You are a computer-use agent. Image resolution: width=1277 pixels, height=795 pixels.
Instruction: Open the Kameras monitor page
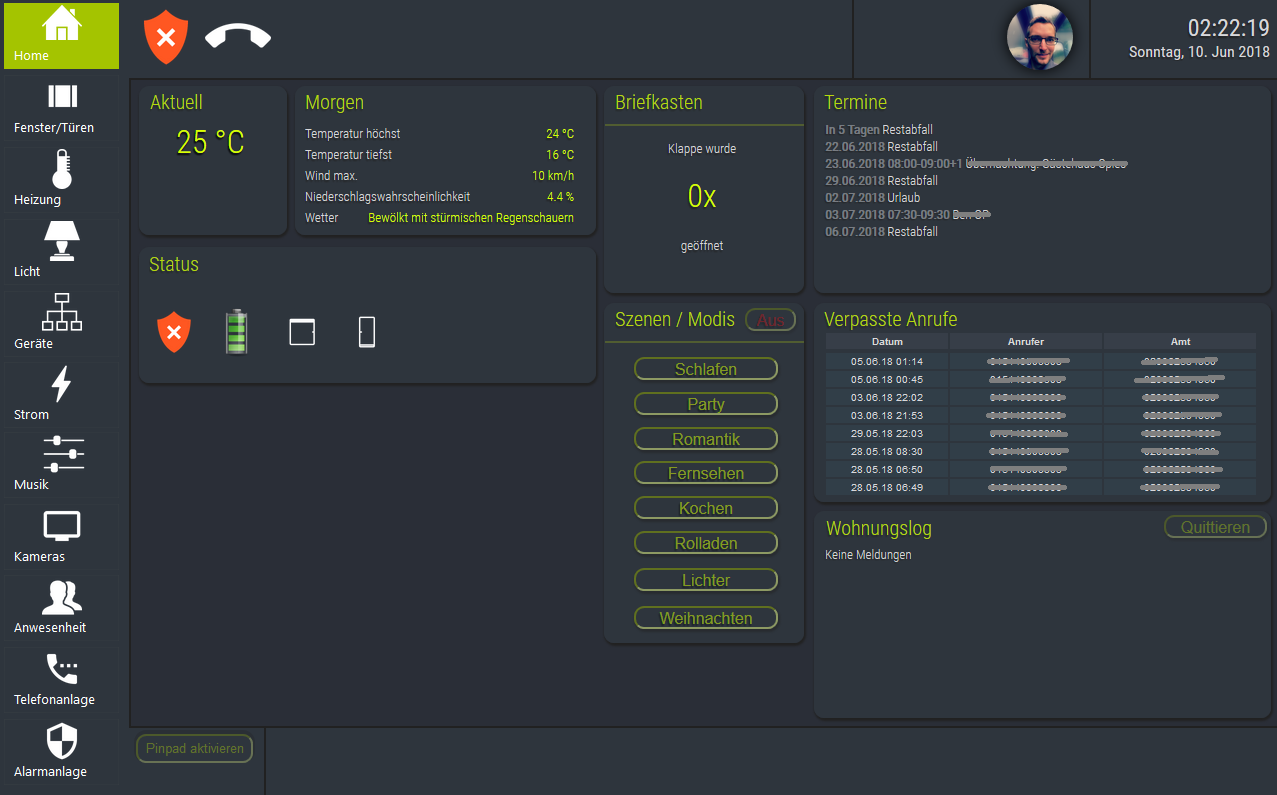coord(61,537)
